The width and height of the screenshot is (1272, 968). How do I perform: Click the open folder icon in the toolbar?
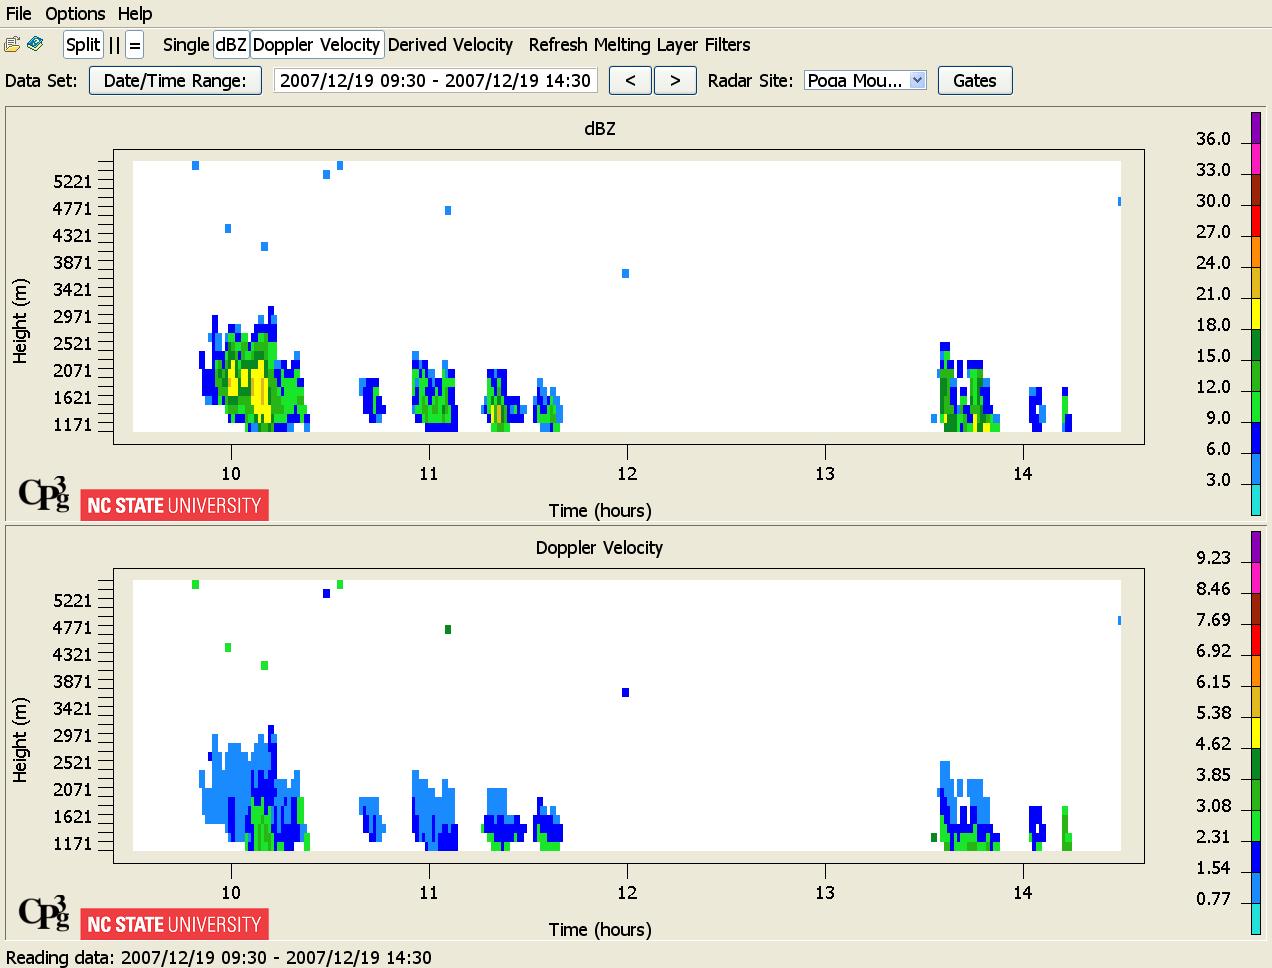point(12,44)
